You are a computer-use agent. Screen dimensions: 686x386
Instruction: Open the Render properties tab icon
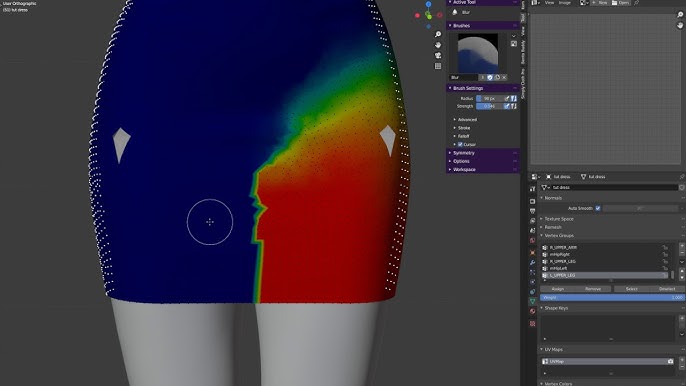[x=532, y=201]
